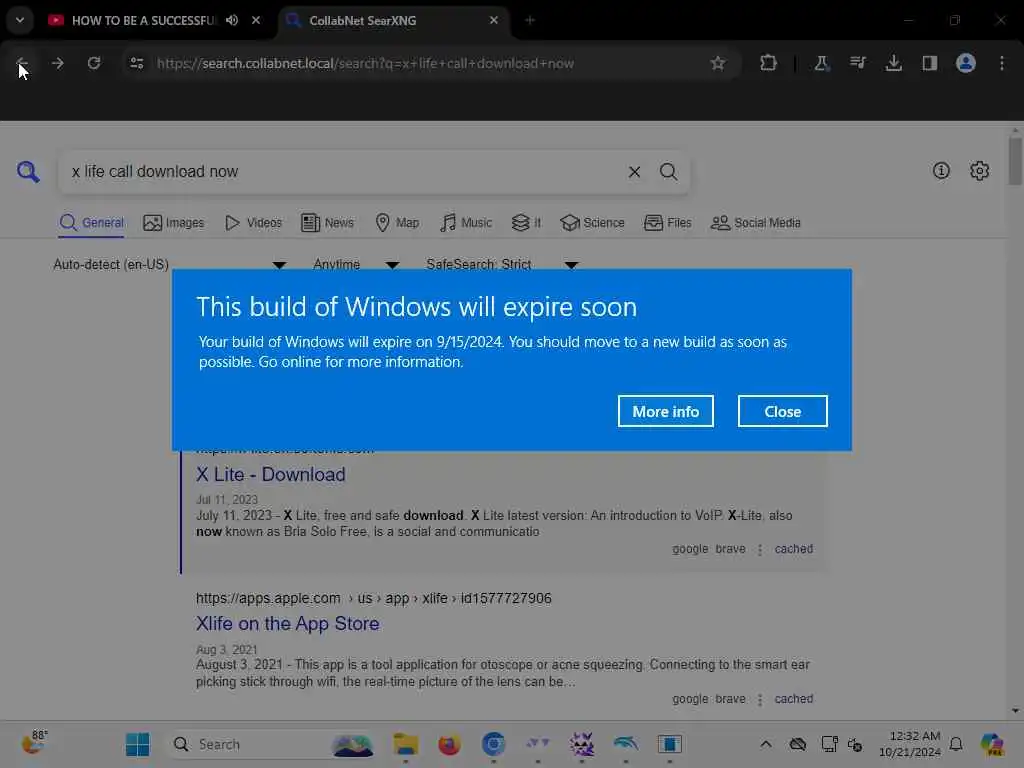Open File Explorer from taskbar

(406, 744)
